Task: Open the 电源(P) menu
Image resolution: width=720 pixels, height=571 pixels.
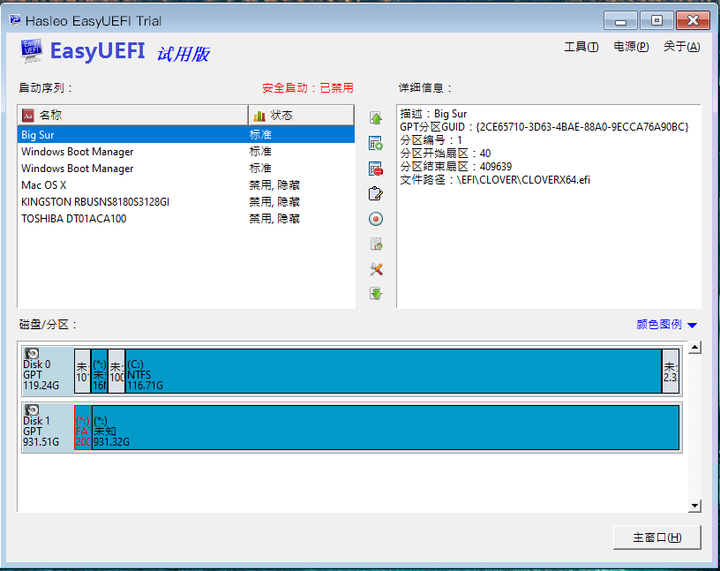Action: [631, 46]
